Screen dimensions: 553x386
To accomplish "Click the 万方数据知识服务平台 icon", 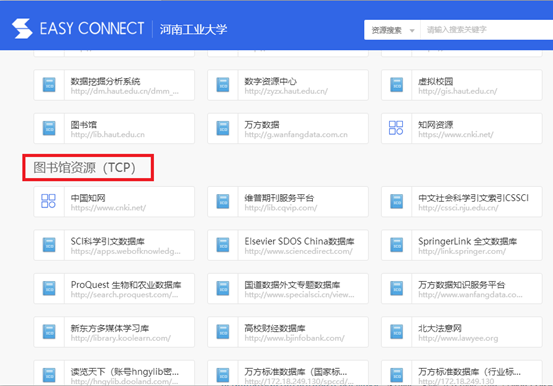I will [x=397, y=288].
